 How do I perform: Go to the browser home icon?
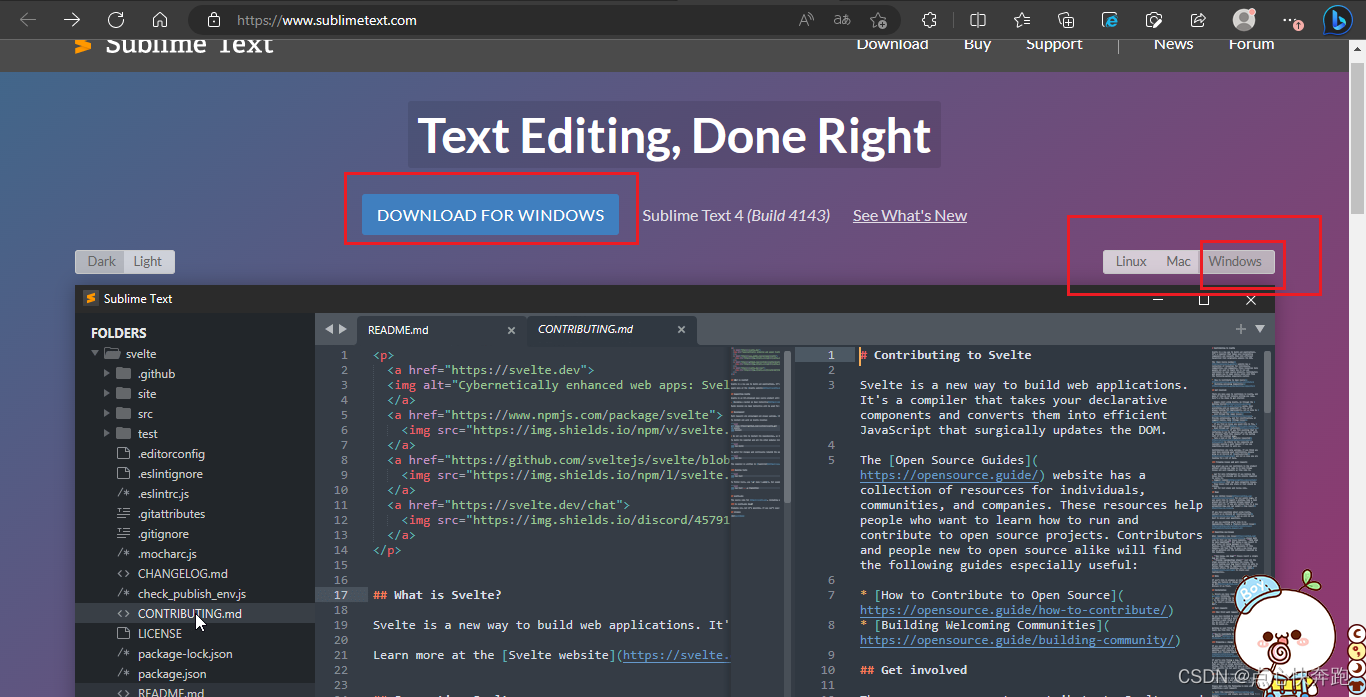[x=160, y=20]
